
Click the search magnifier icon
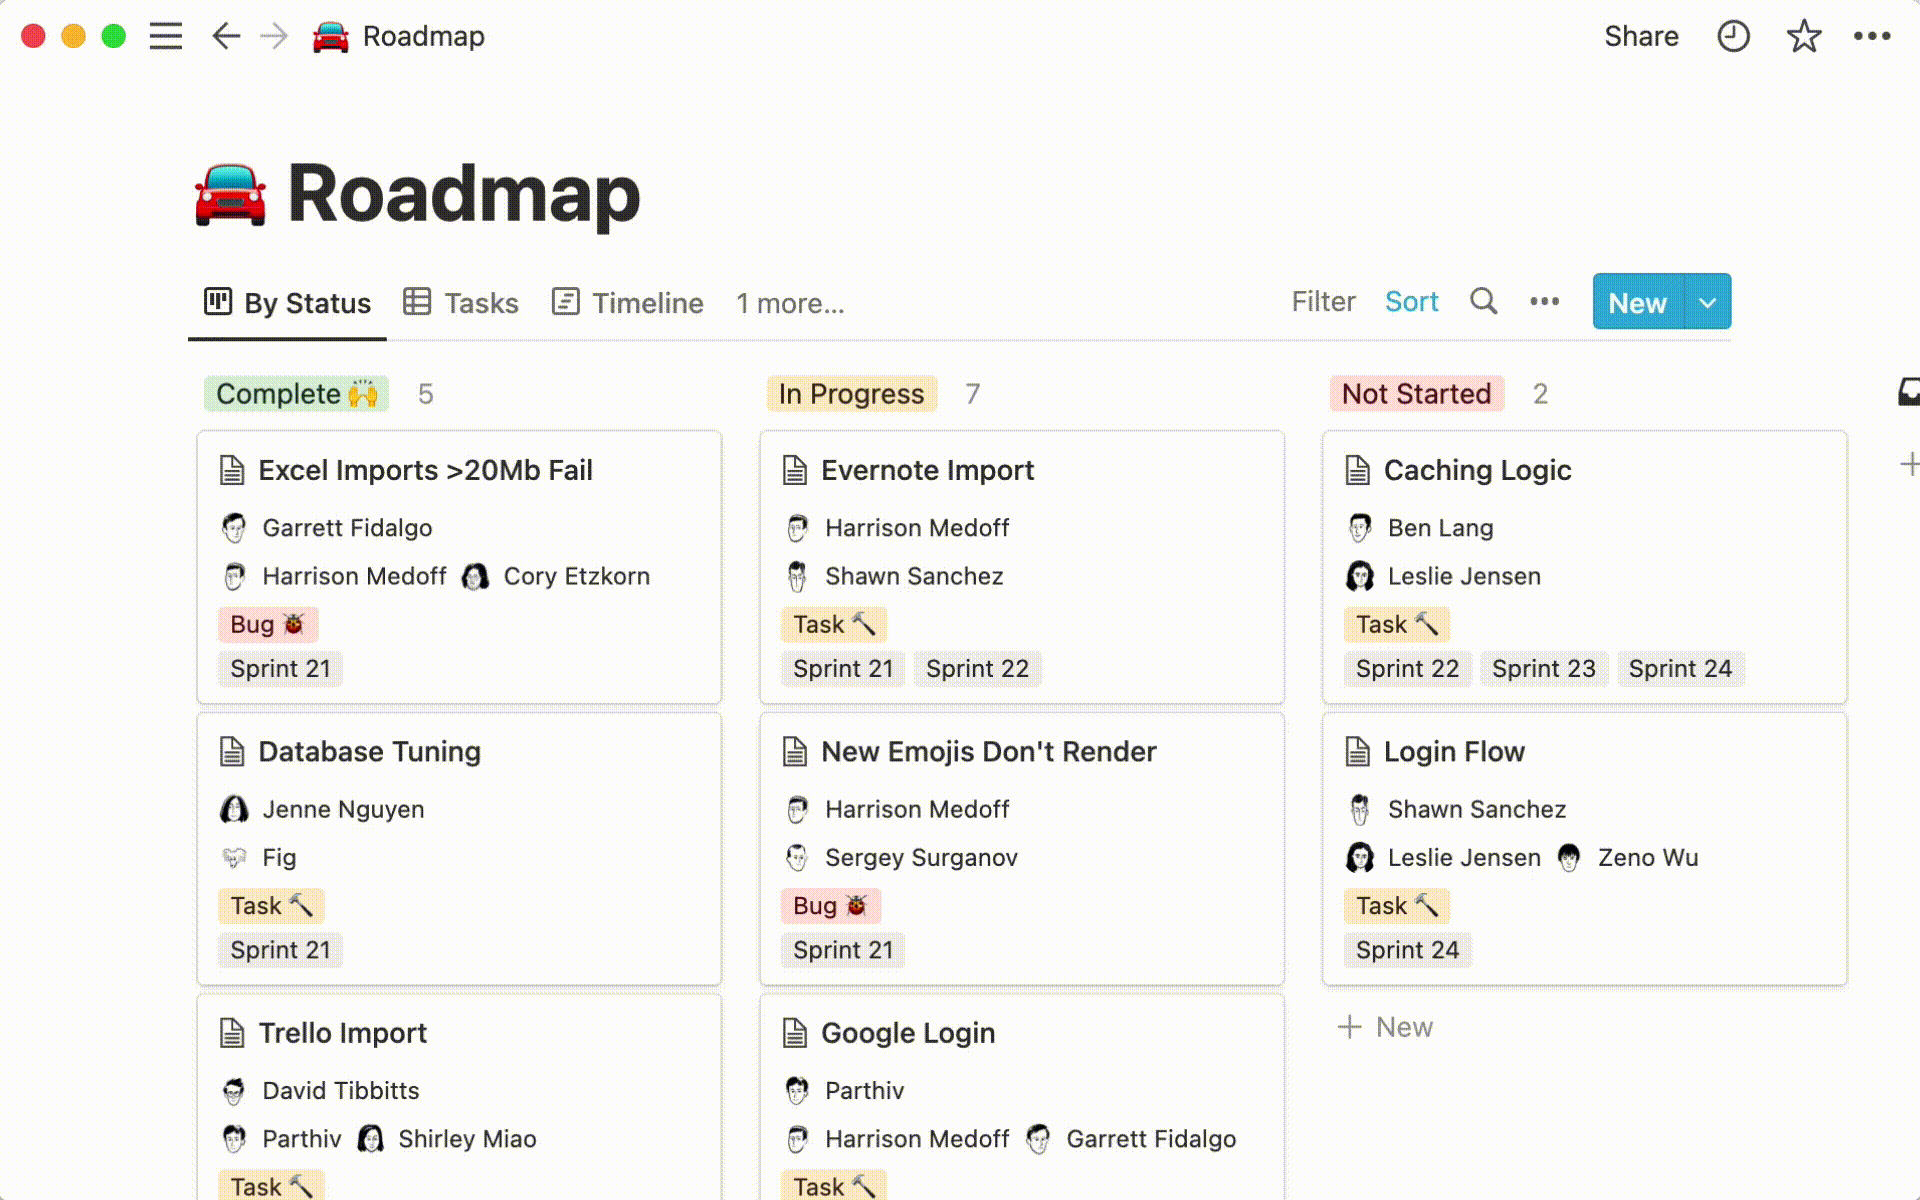(x=1483, y=301)
